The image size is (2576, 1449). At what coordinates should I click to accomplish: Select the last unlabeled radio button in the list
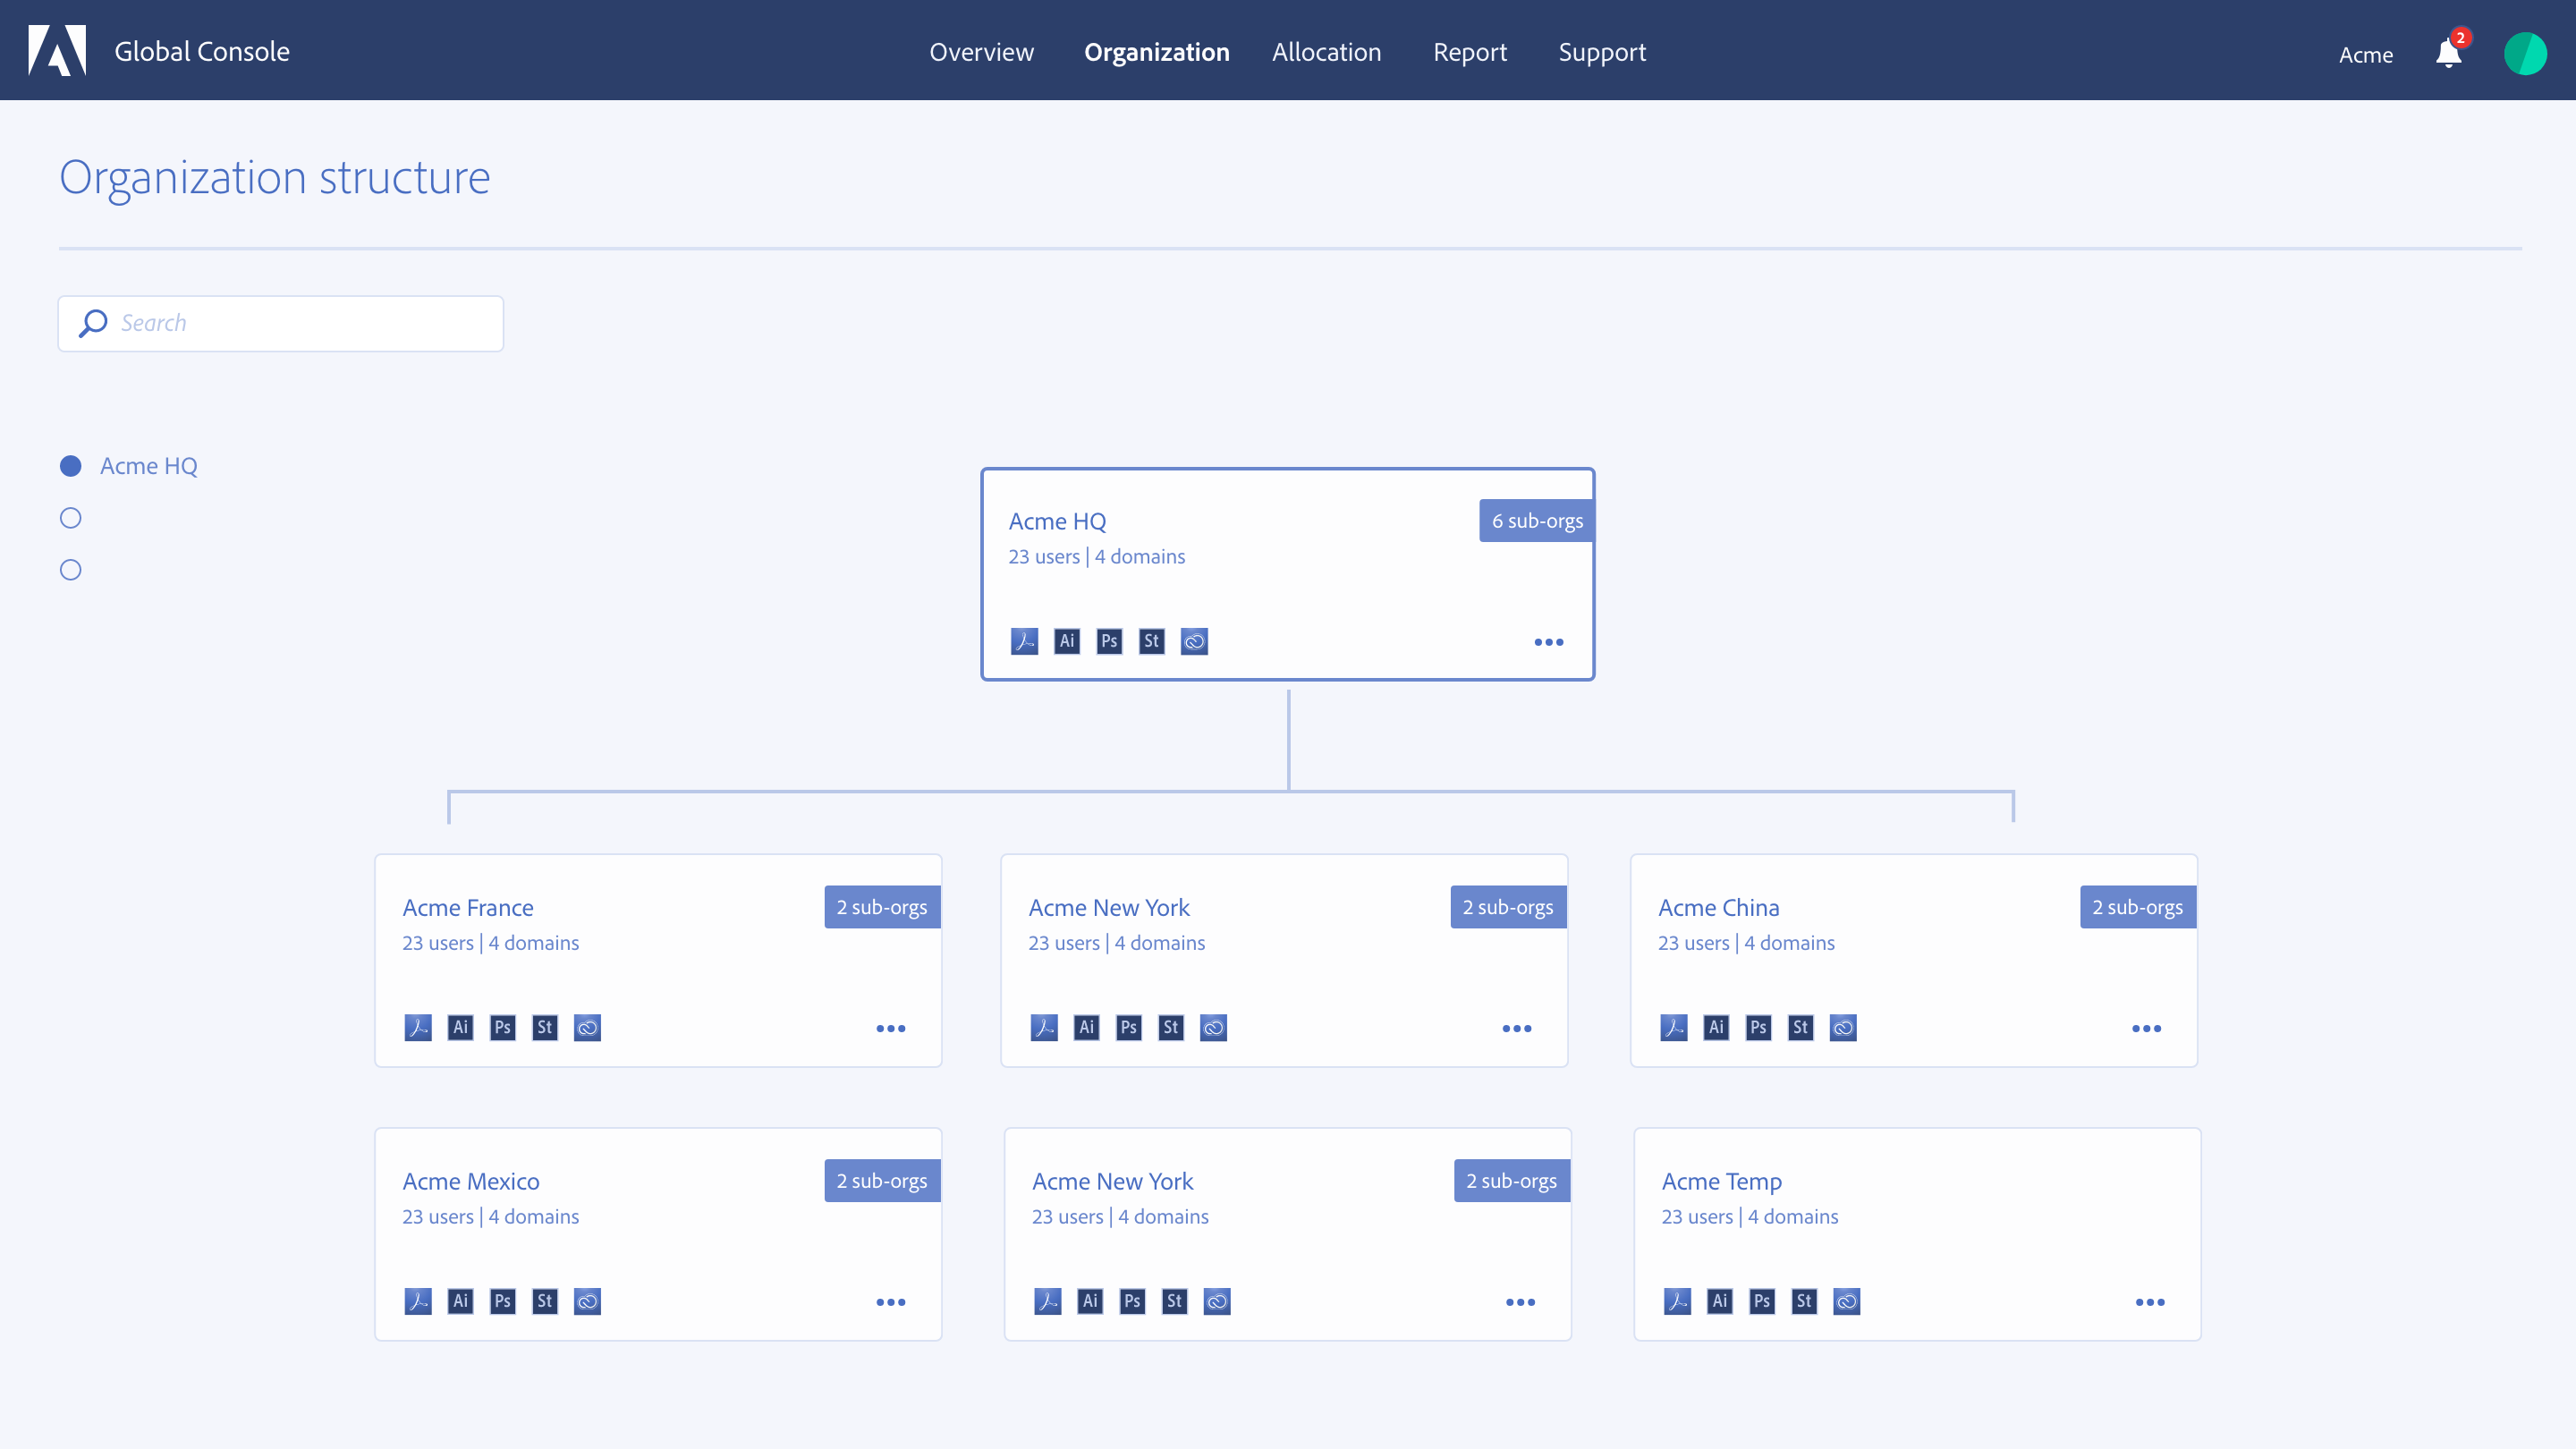pos(70,570)
